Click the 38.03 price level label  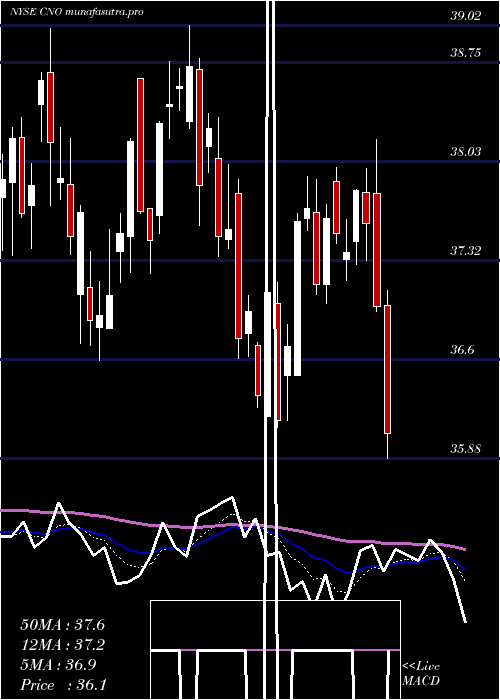[466, 152]
